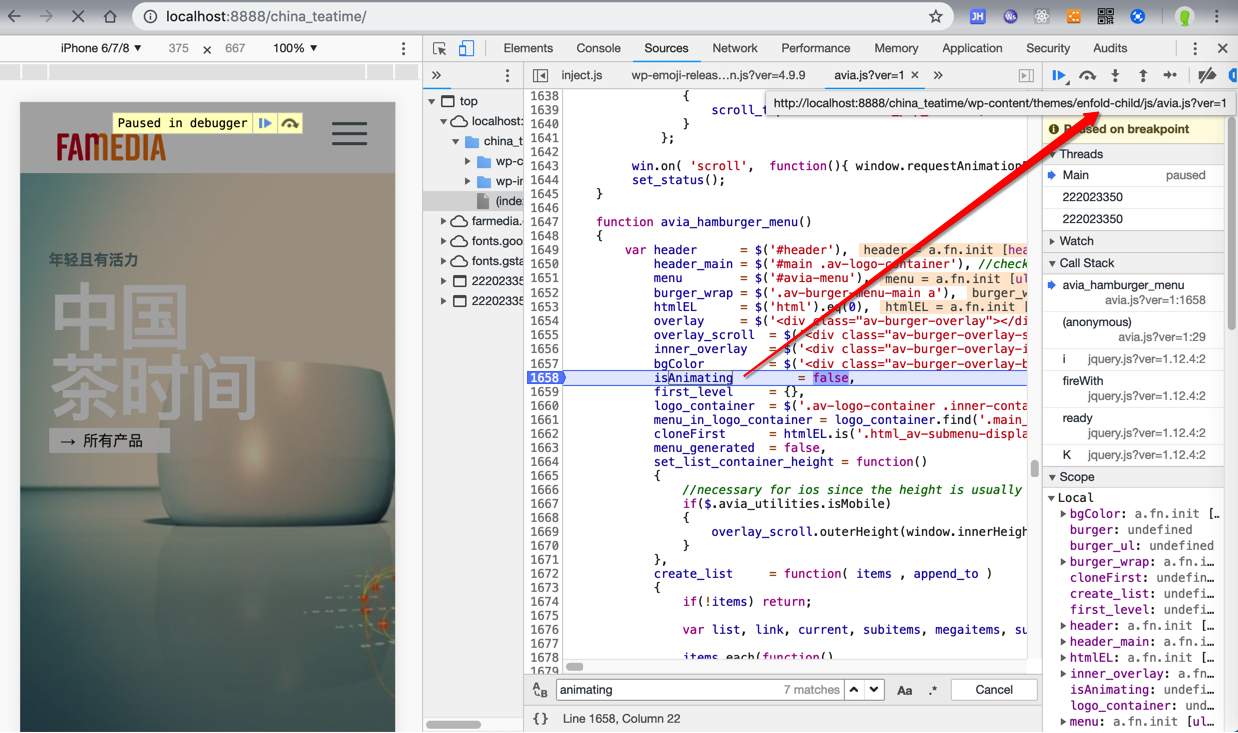Toggle match case in search bar

pos(904,690)
